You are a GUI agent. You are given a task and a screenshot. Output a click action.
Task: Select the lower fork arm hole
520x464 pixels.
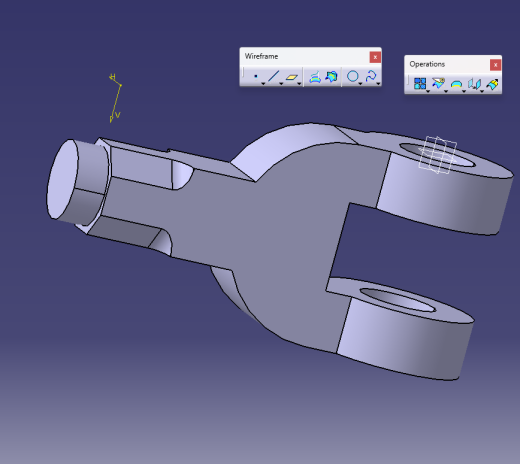[397, 300]
